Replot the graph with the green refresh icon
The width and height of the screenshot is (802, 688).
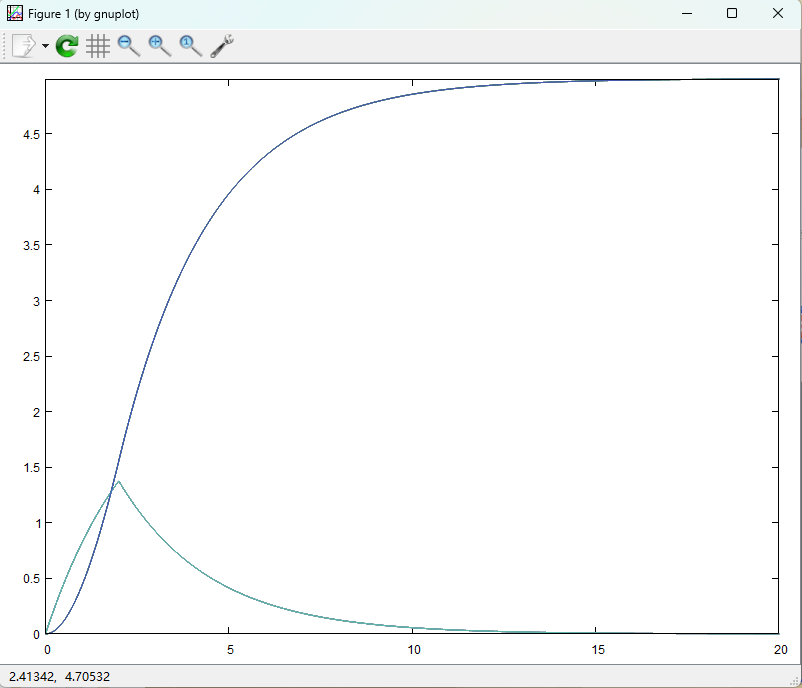click(x=67, y=46)
